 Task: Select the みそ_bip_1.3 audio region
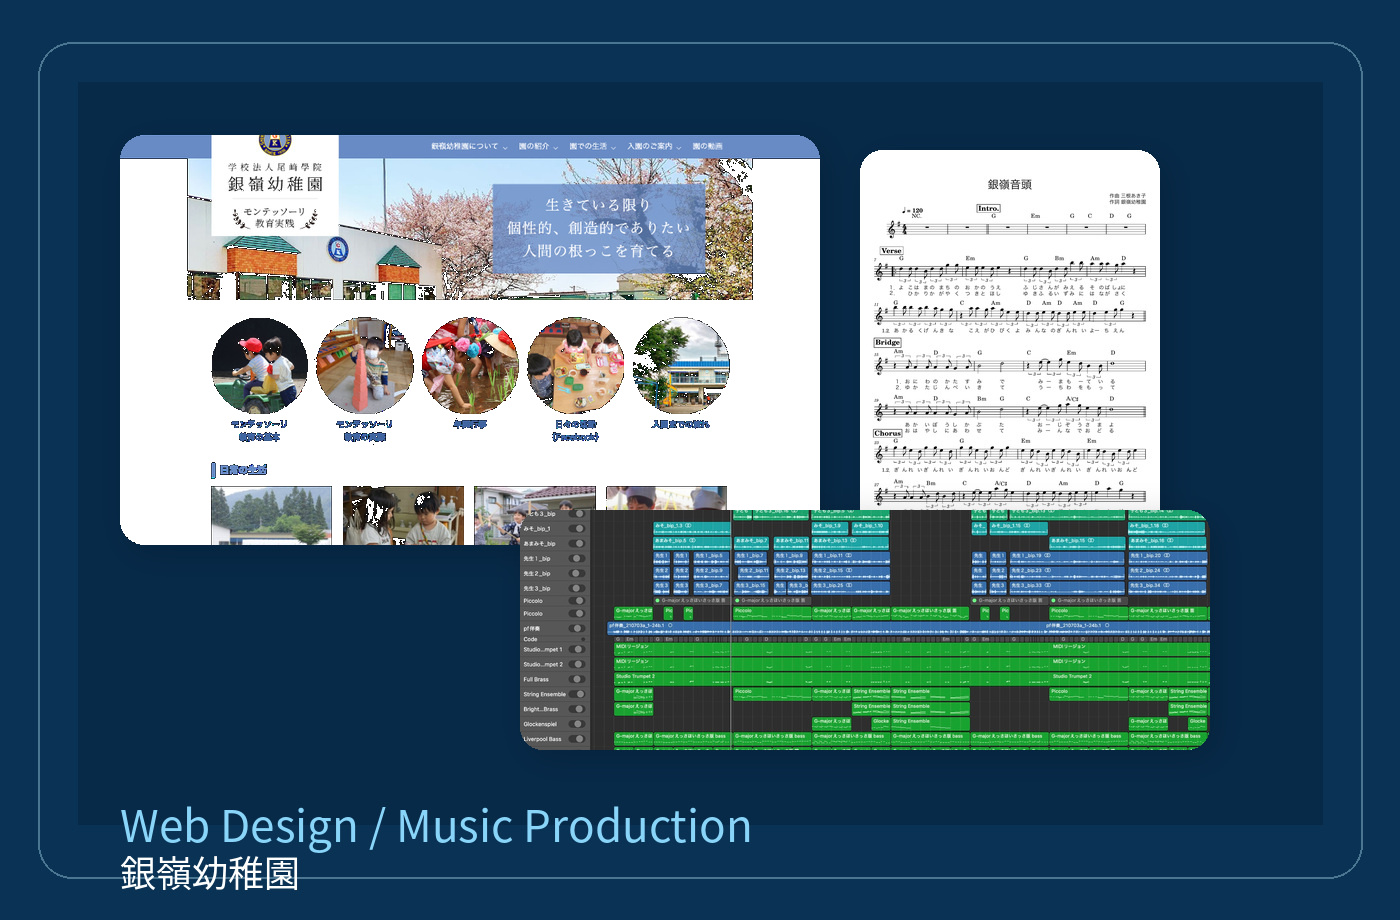pyautogui.click(x=692, y=529)
